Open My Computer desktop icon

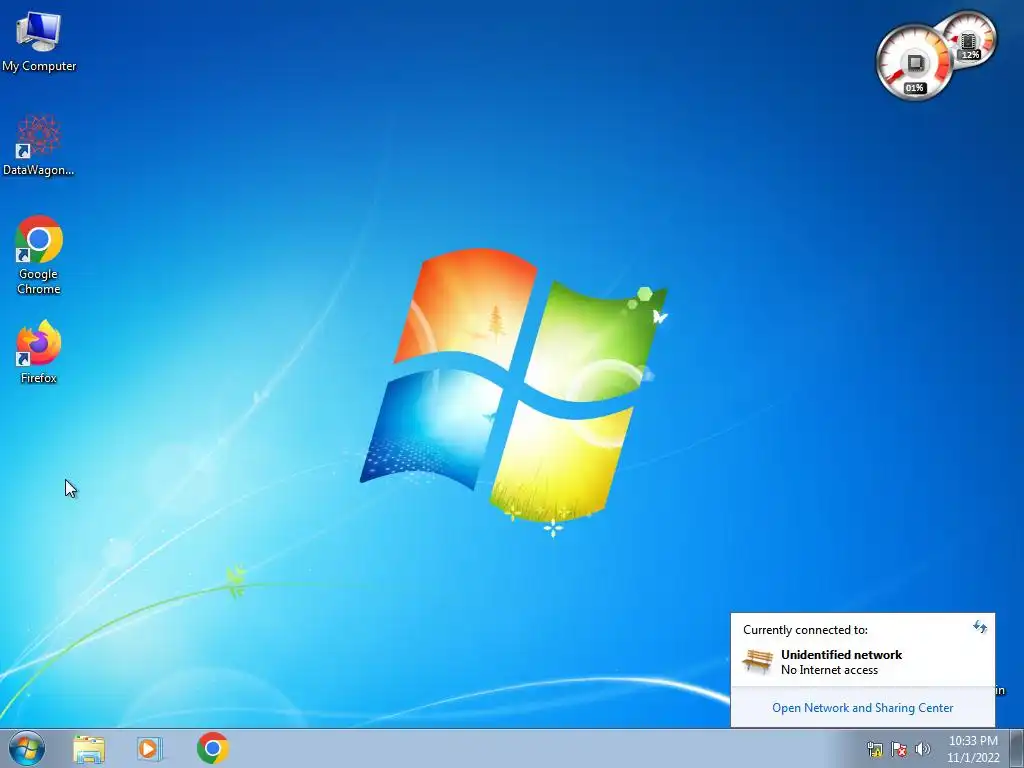39,40
